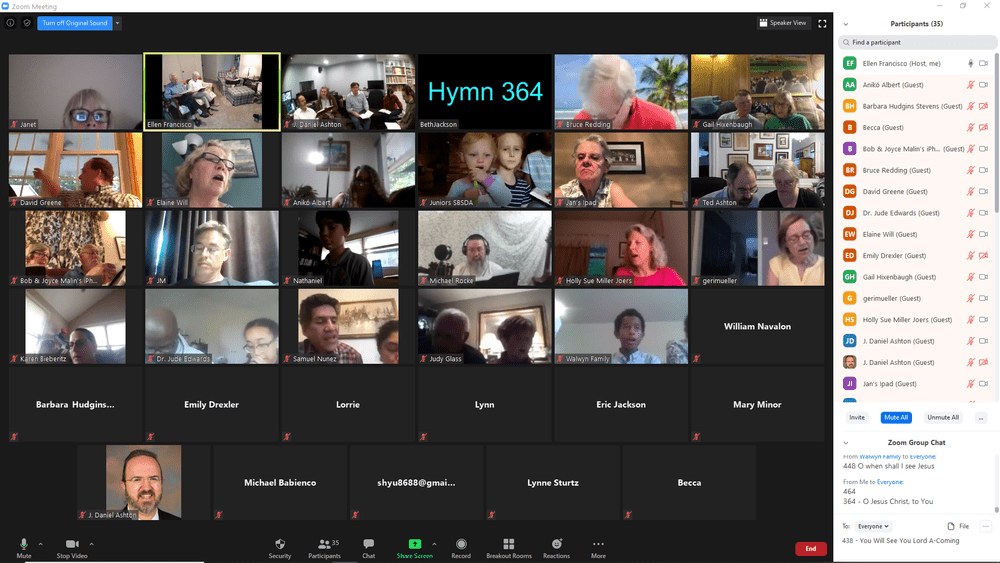Start recording with the Record icon

click(x=460, y=545)
